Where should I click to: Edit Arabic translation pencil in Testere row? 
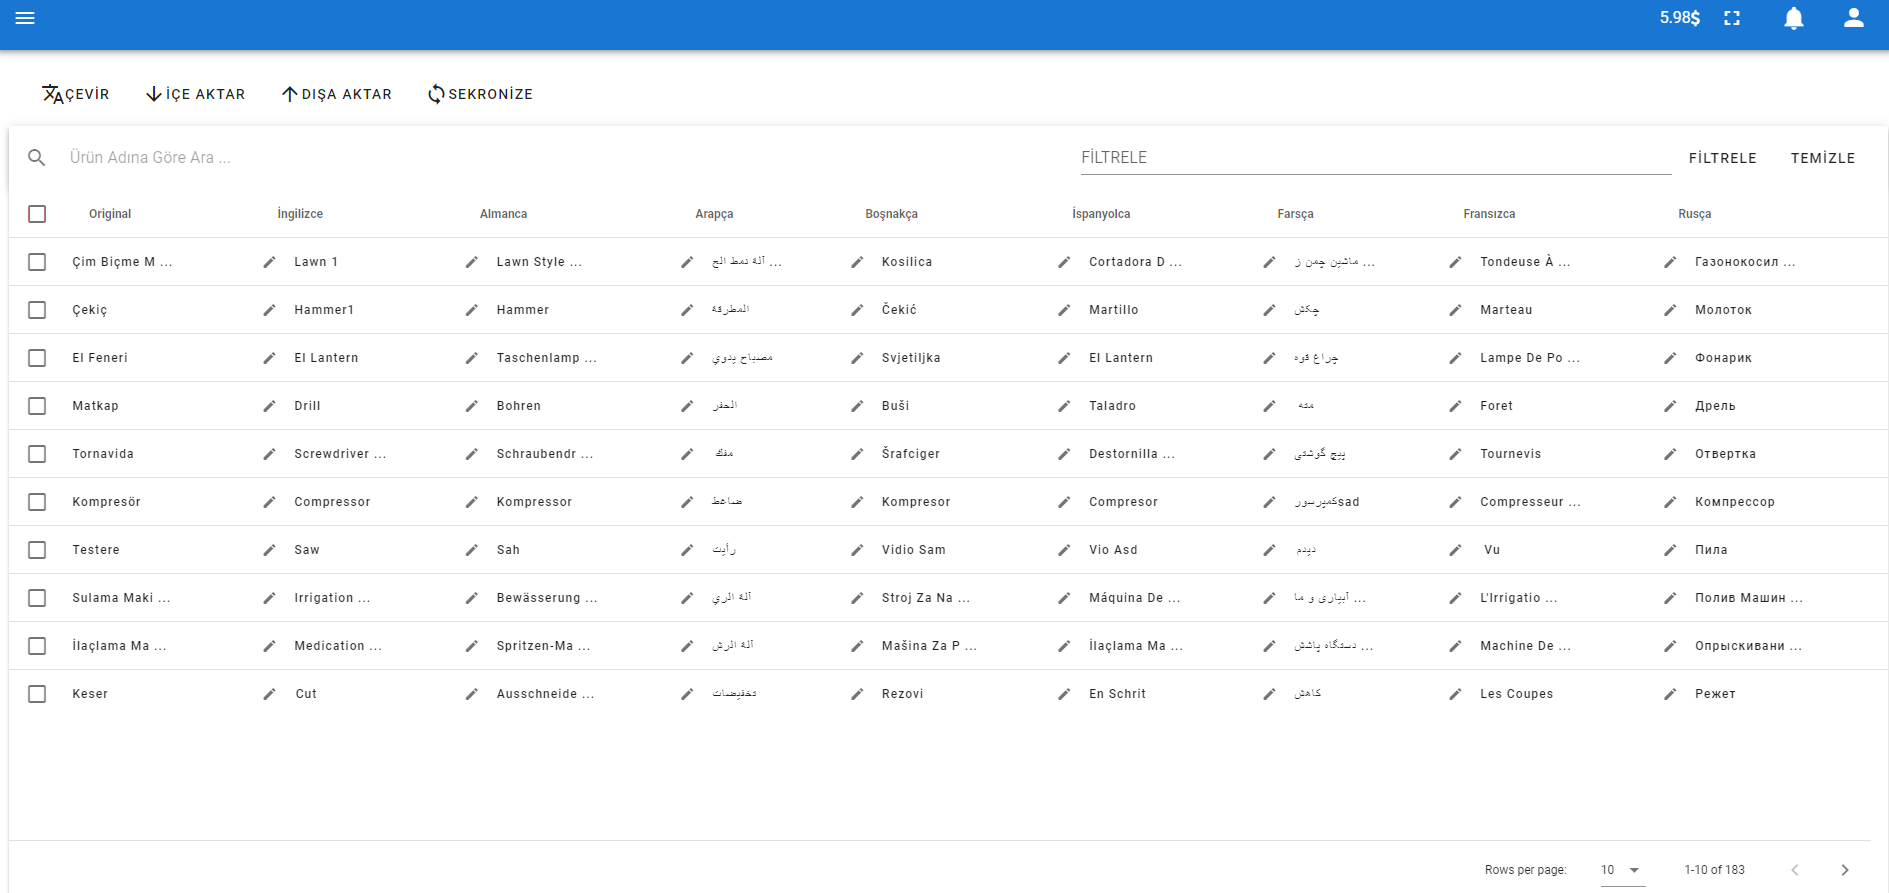[687, 550]
